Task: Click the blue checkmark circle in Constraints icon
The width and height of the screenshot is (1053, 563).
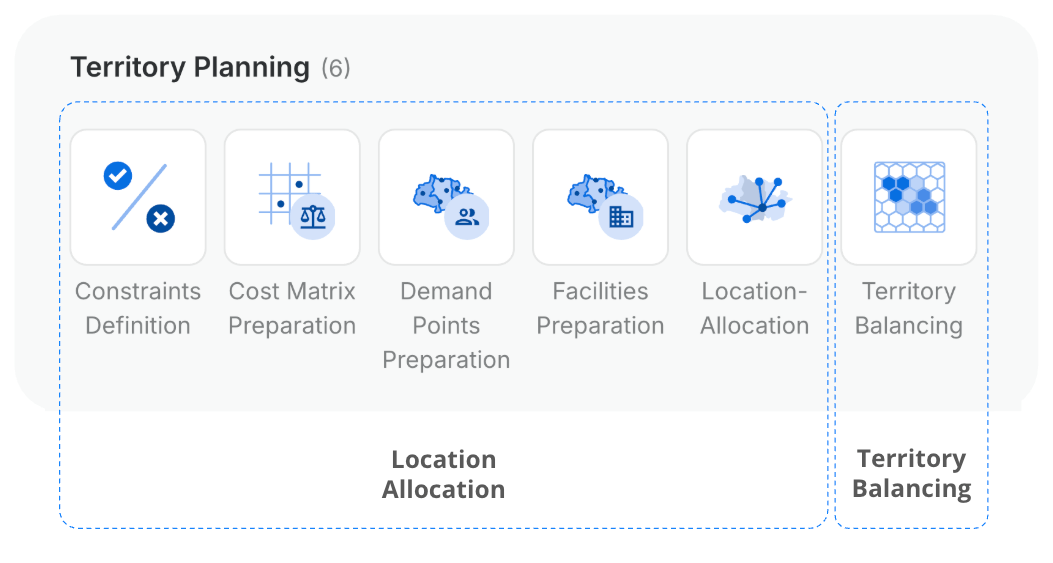Action: [x=118, y=177]
